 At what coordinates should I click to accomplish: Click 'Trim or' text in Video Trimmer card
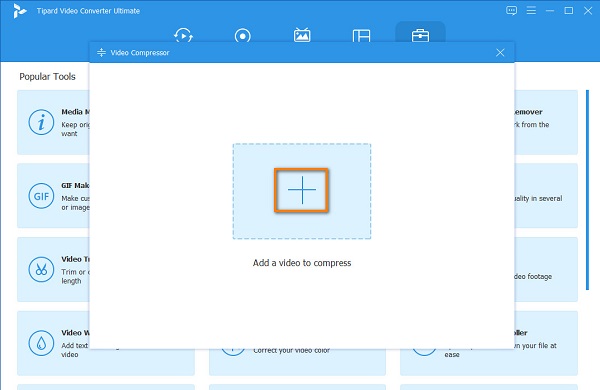click(x=73, y=272)
